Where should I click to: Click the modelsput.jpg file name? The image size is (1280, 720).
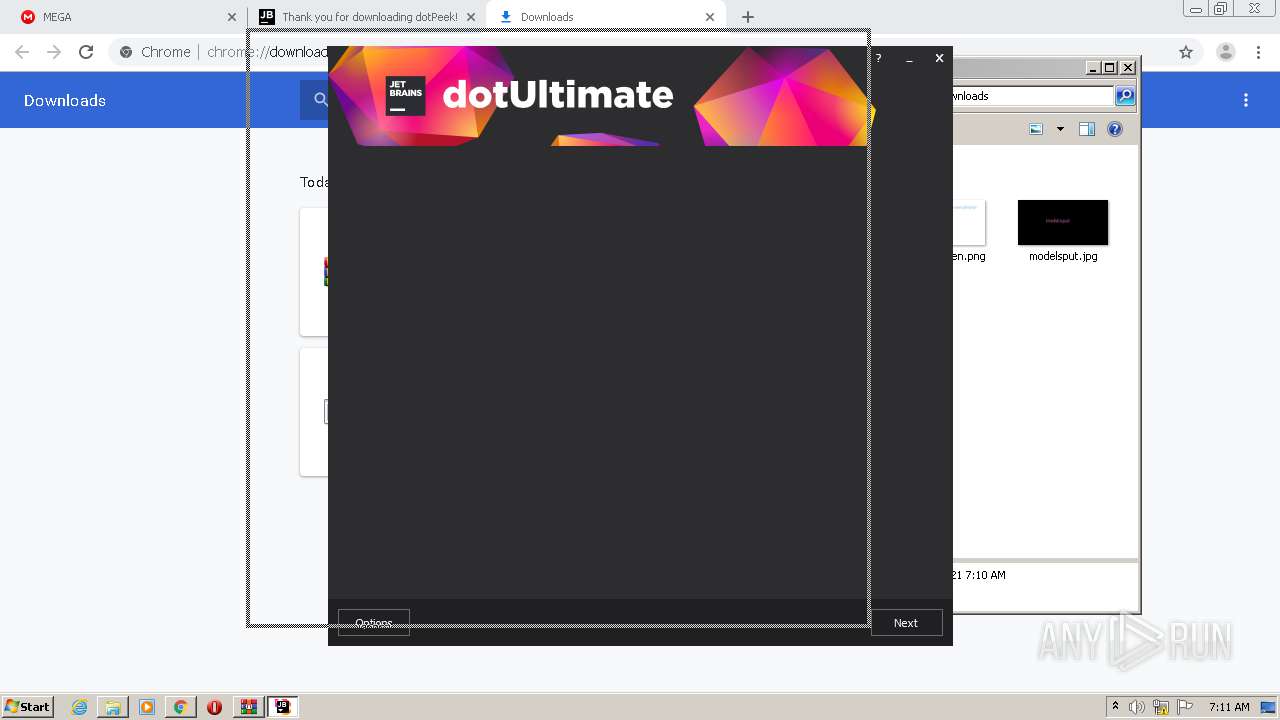tap(1063, 256)
